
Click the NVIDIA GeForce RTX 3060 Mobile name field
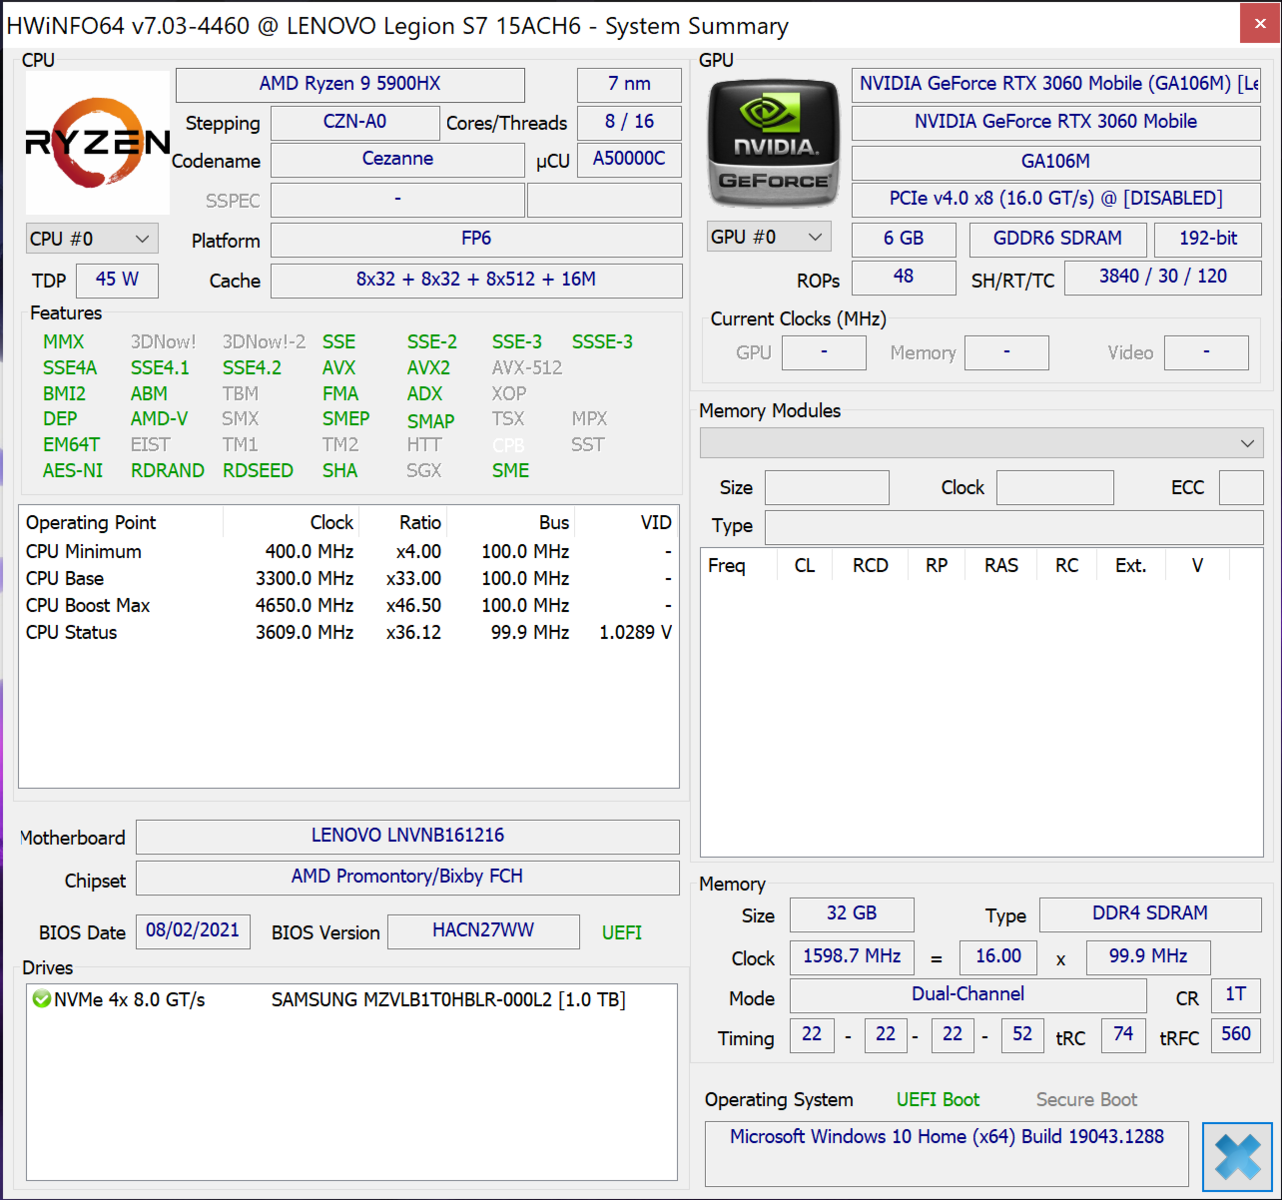pyautogui.click(x=1056, y=122)
